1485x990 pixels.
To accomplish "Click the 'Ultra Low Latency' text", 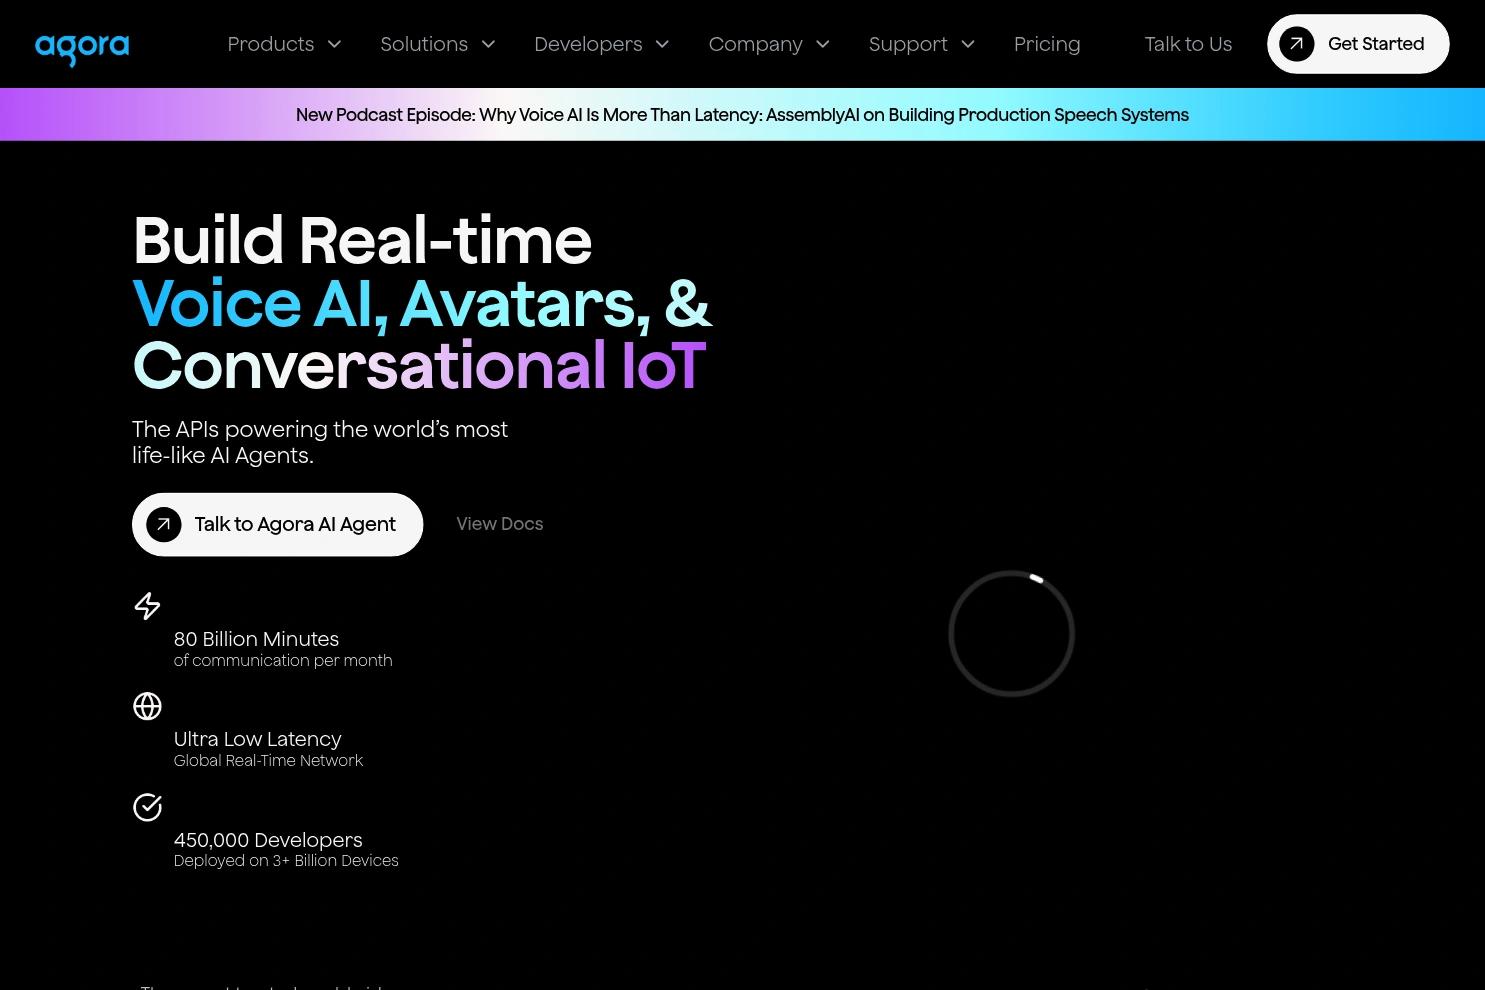I will [257, 739].
